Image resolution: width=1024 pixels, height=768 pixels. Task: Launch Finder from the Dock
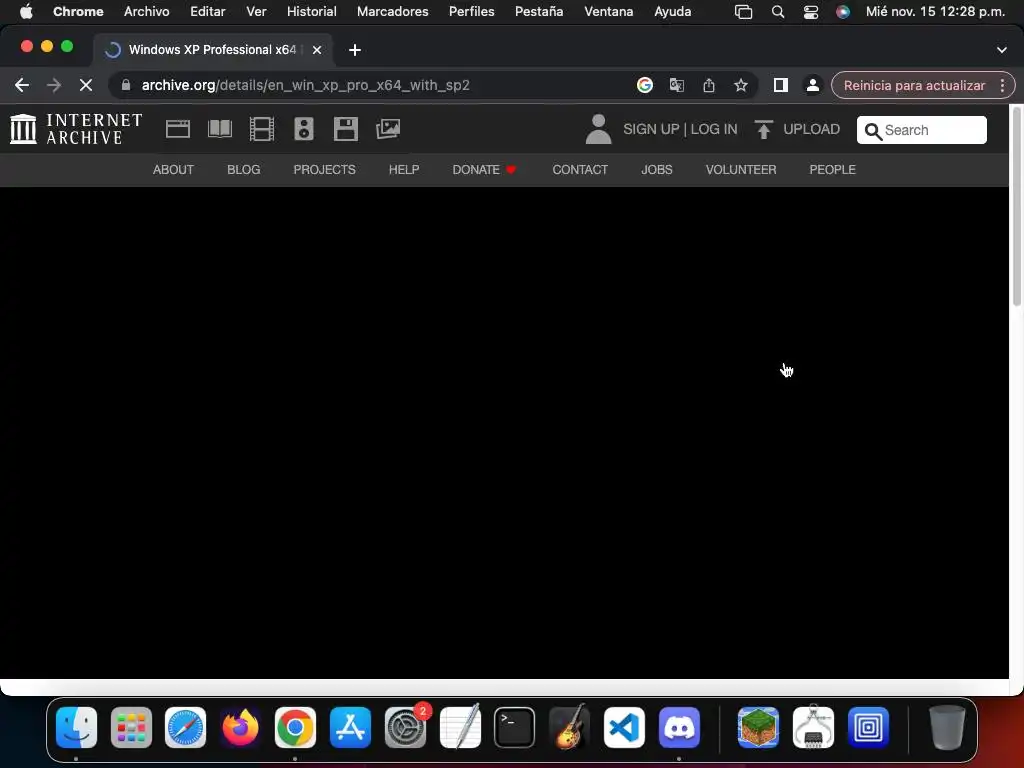[76, 728]
